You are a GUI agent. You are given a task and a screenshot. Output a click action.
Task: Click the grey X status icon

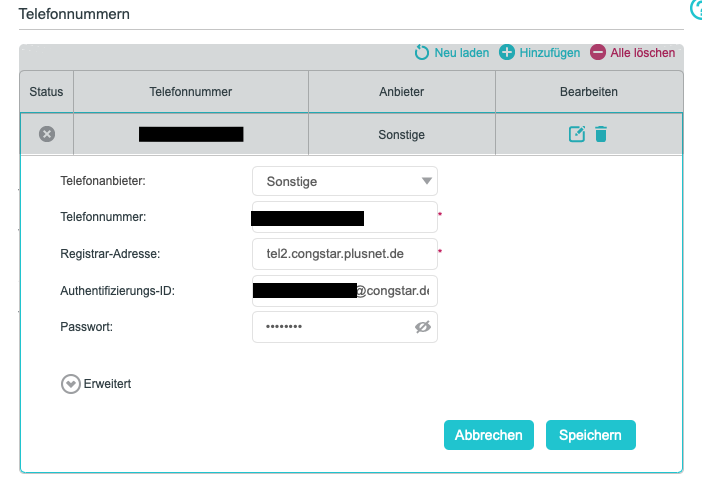click(x=46, y=134)
